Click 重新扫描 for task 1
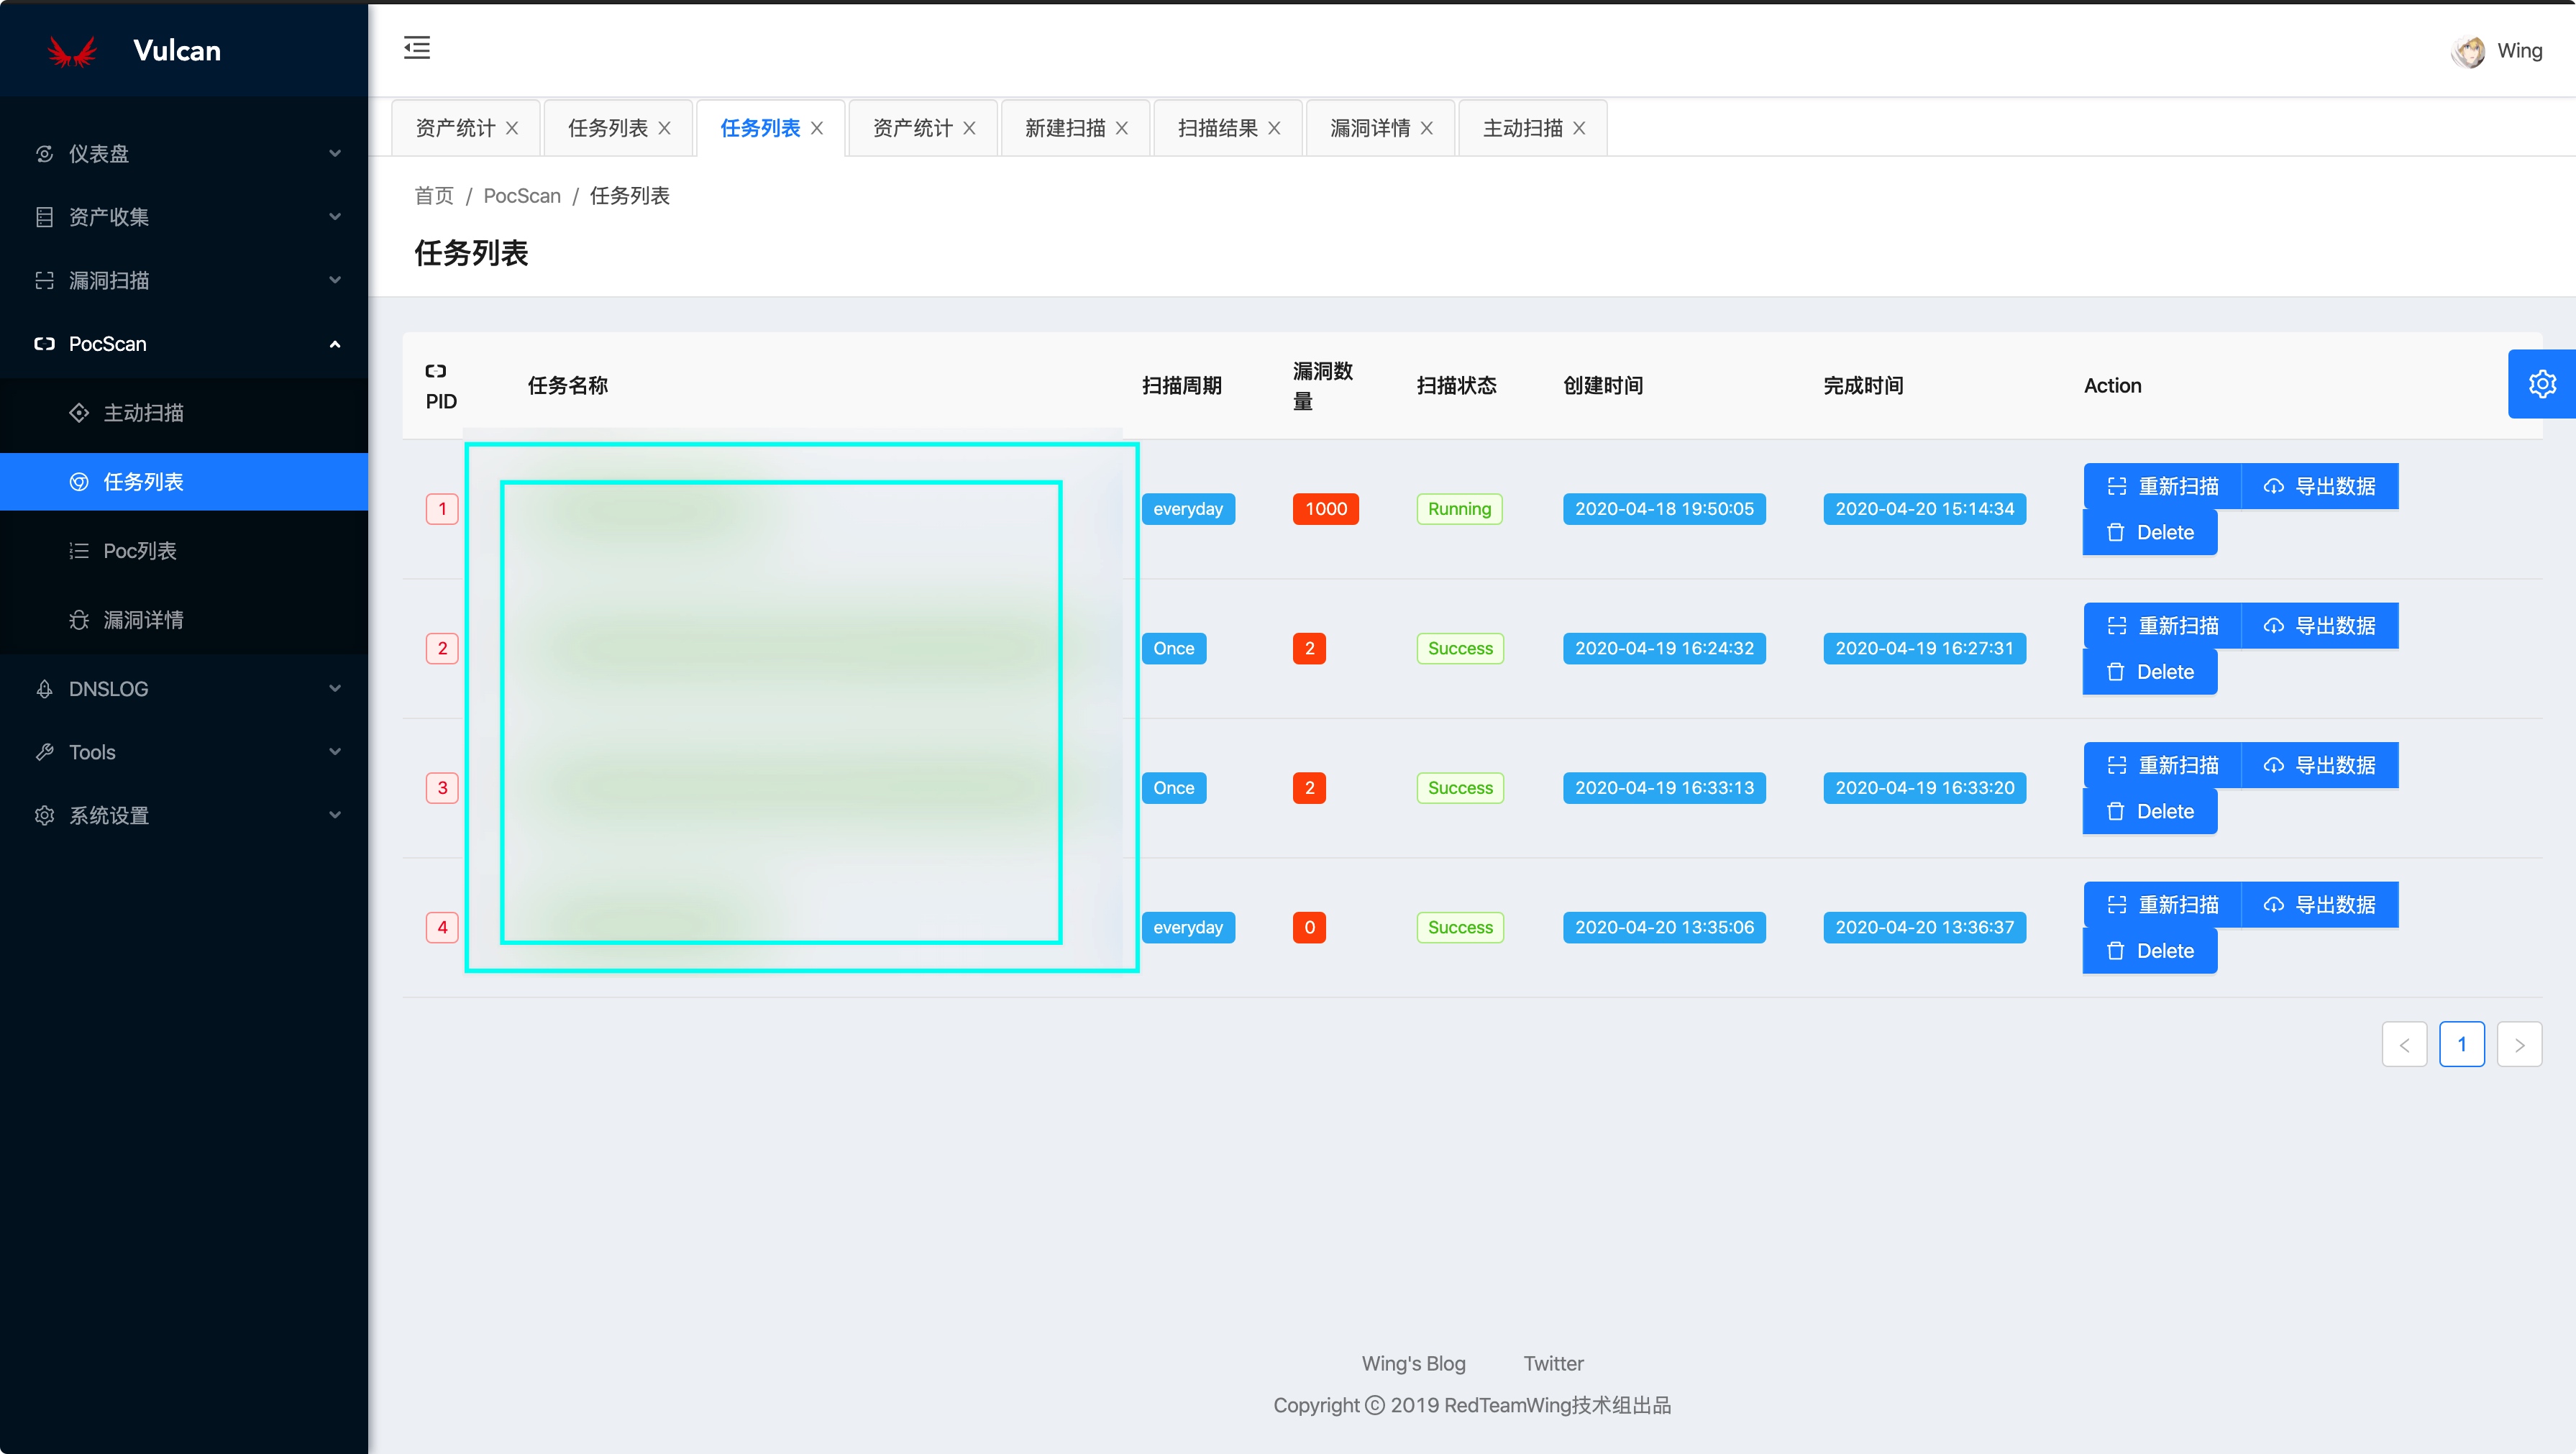Image resolution: width=2576 pixels, height=1454 pixels. point(2162,486)
